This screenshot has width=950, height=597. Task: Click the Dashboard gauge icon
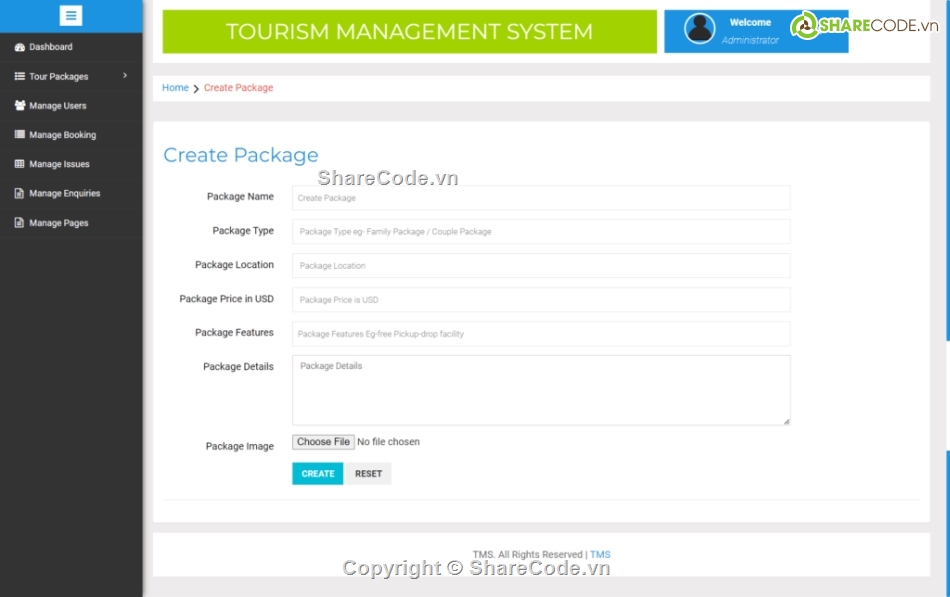[x=20, y=47]
